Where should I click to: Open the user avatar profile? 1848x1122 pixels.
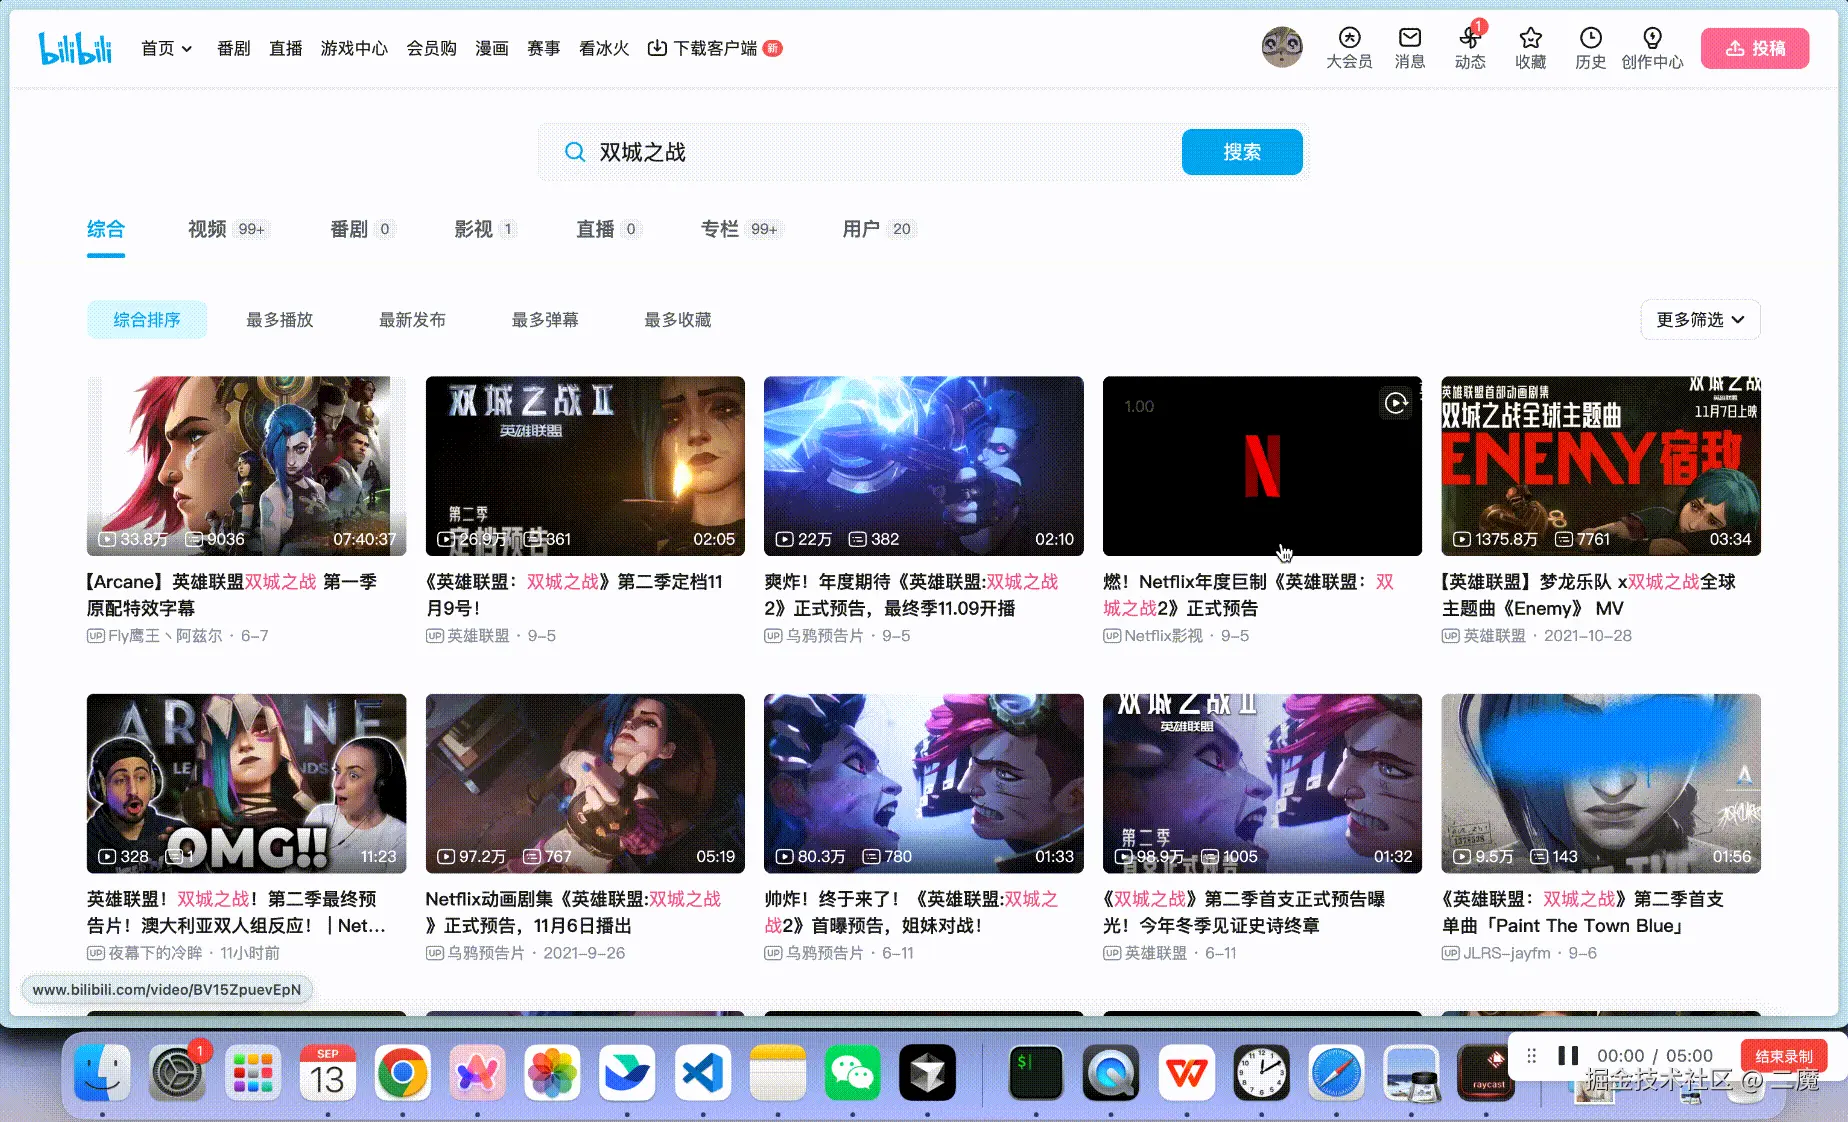(x=1282, y=47)
